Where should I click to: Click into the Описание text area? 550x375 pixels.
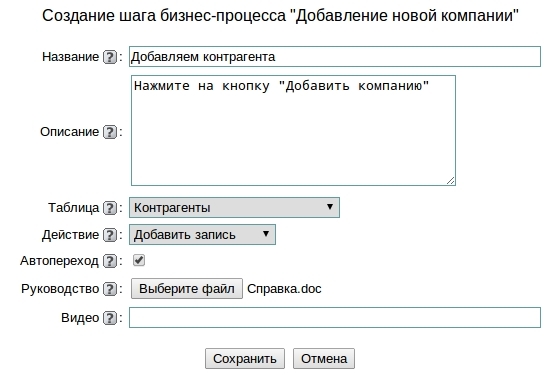click(293, 130)
